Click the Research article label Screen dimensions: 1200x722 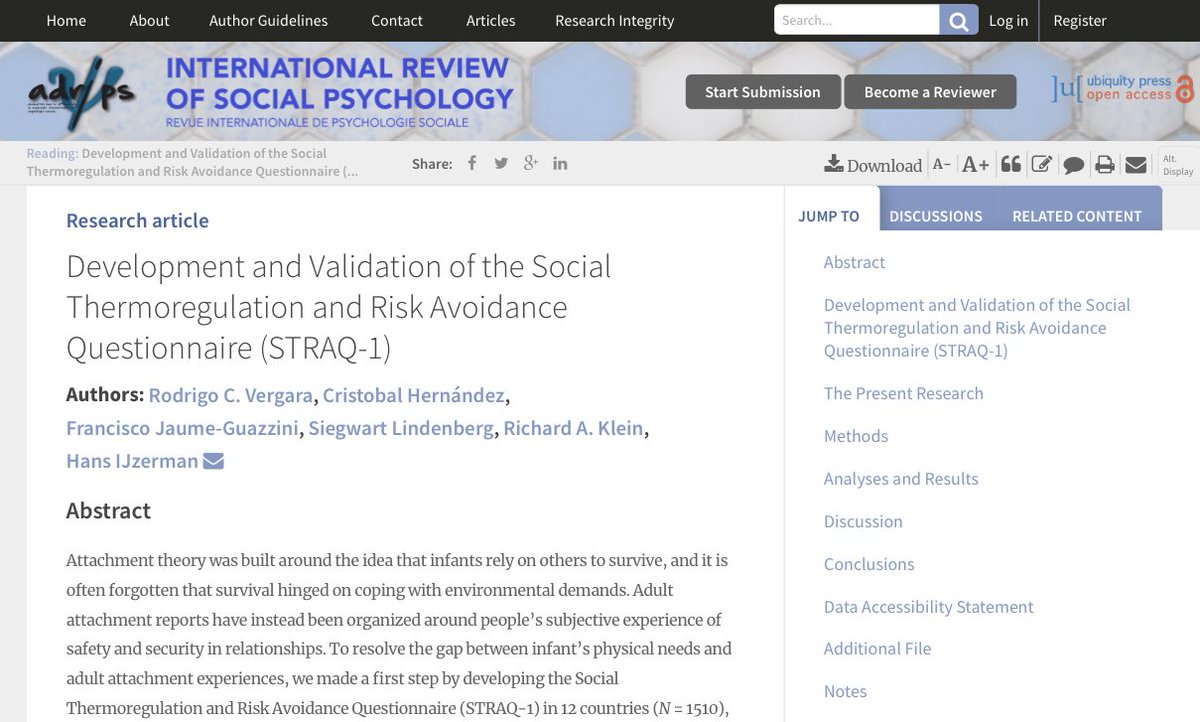(x=137, y=220)
